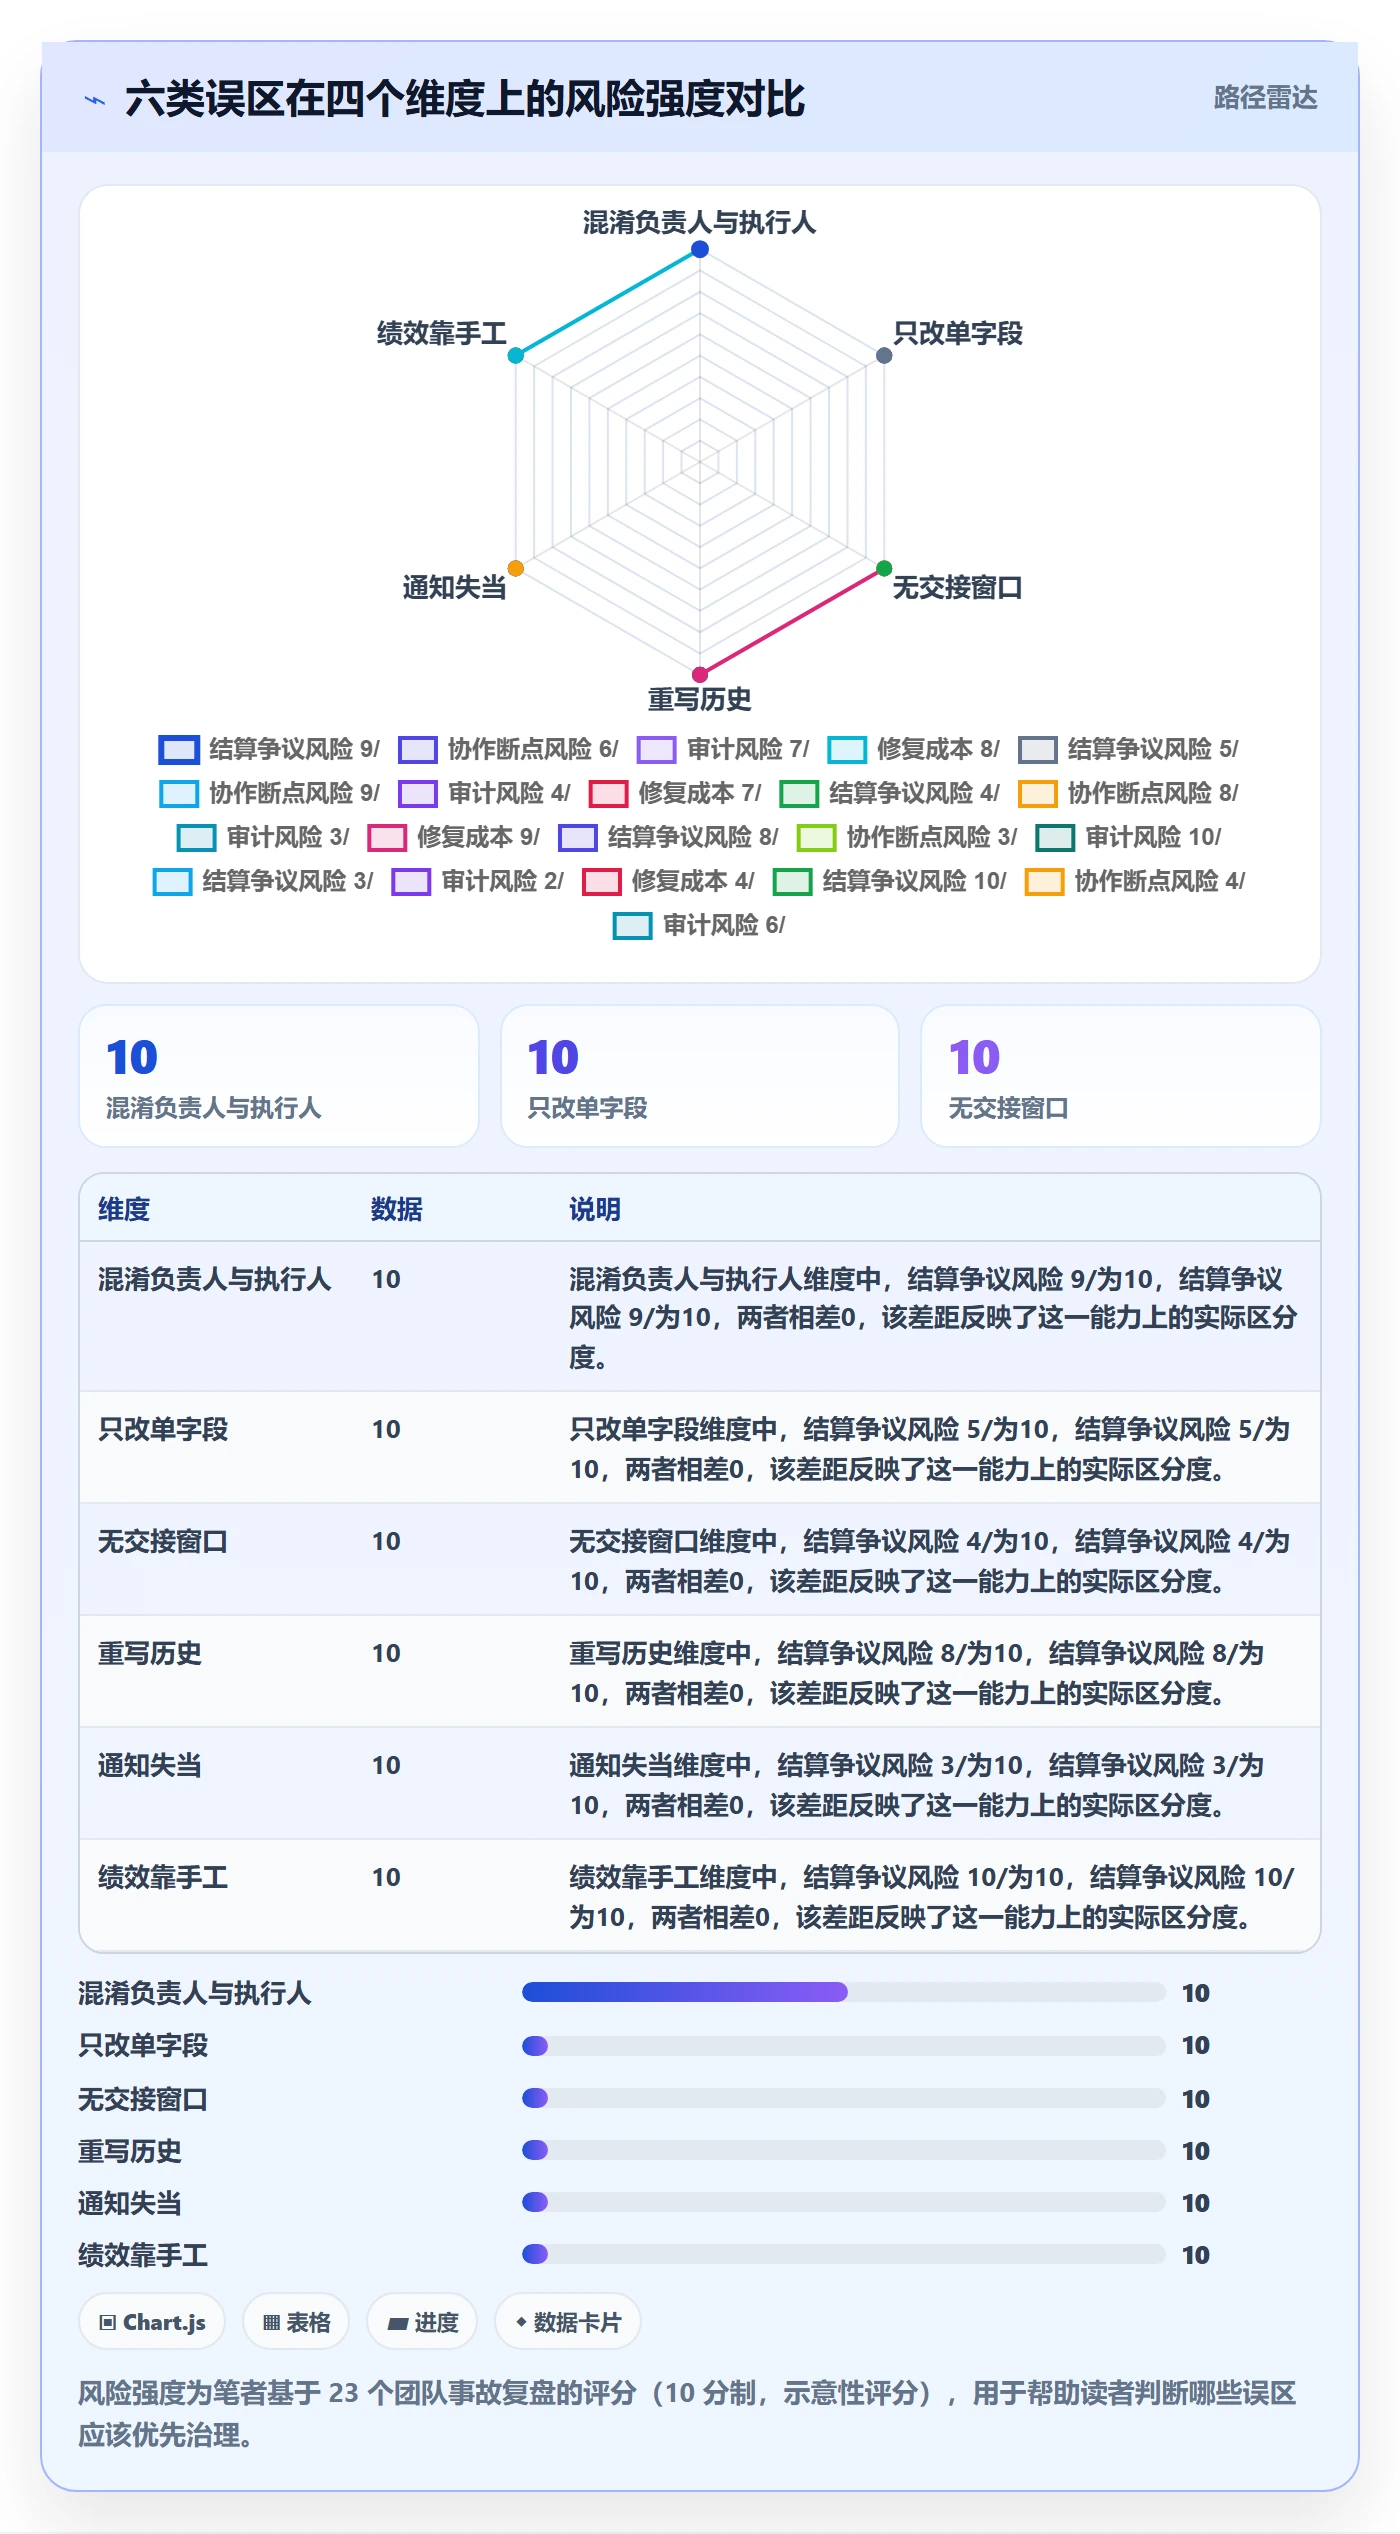
Task: Open the 混淆负责人与执行人 data card
Action: point(279,1076)
